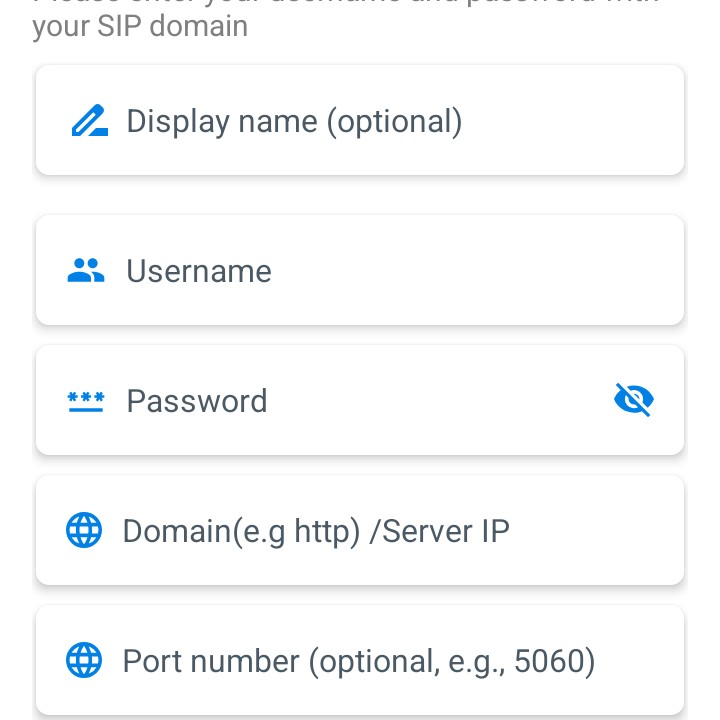Focus the Display name (optional) field

[x=360, y=120]
